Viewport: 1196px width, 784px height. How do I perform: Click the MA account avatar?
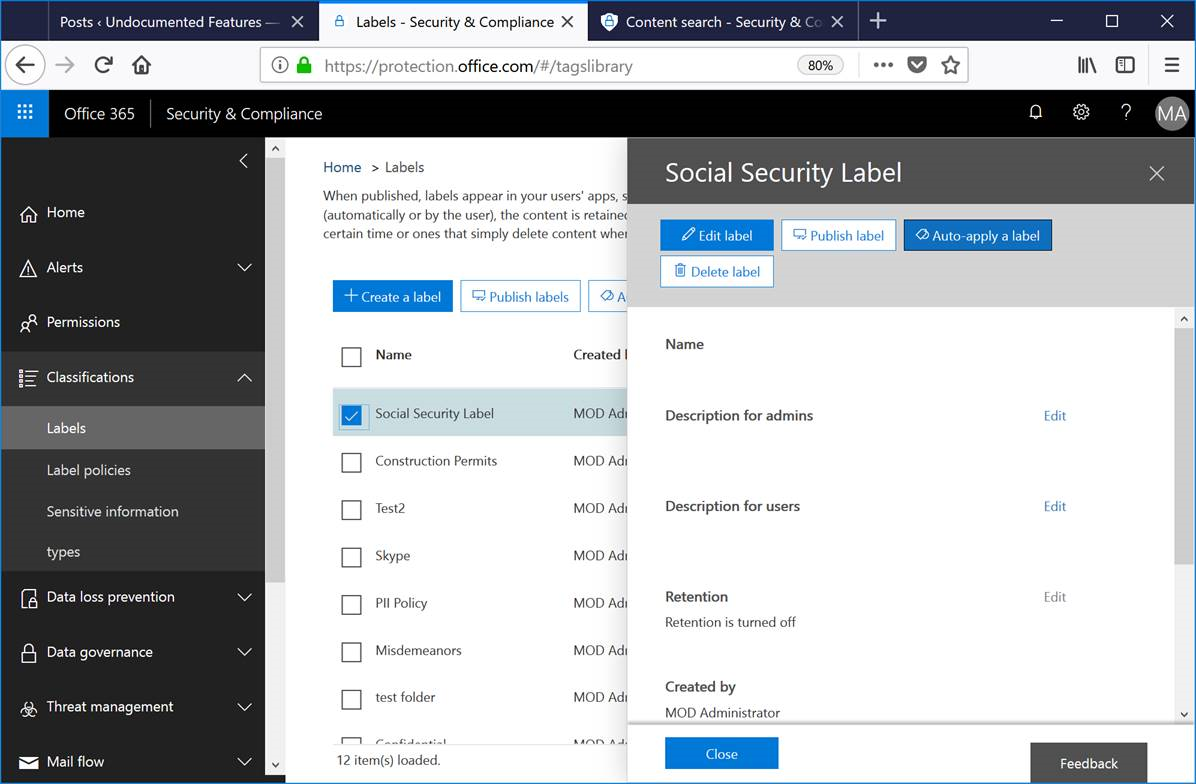(x=1171, y=113)
